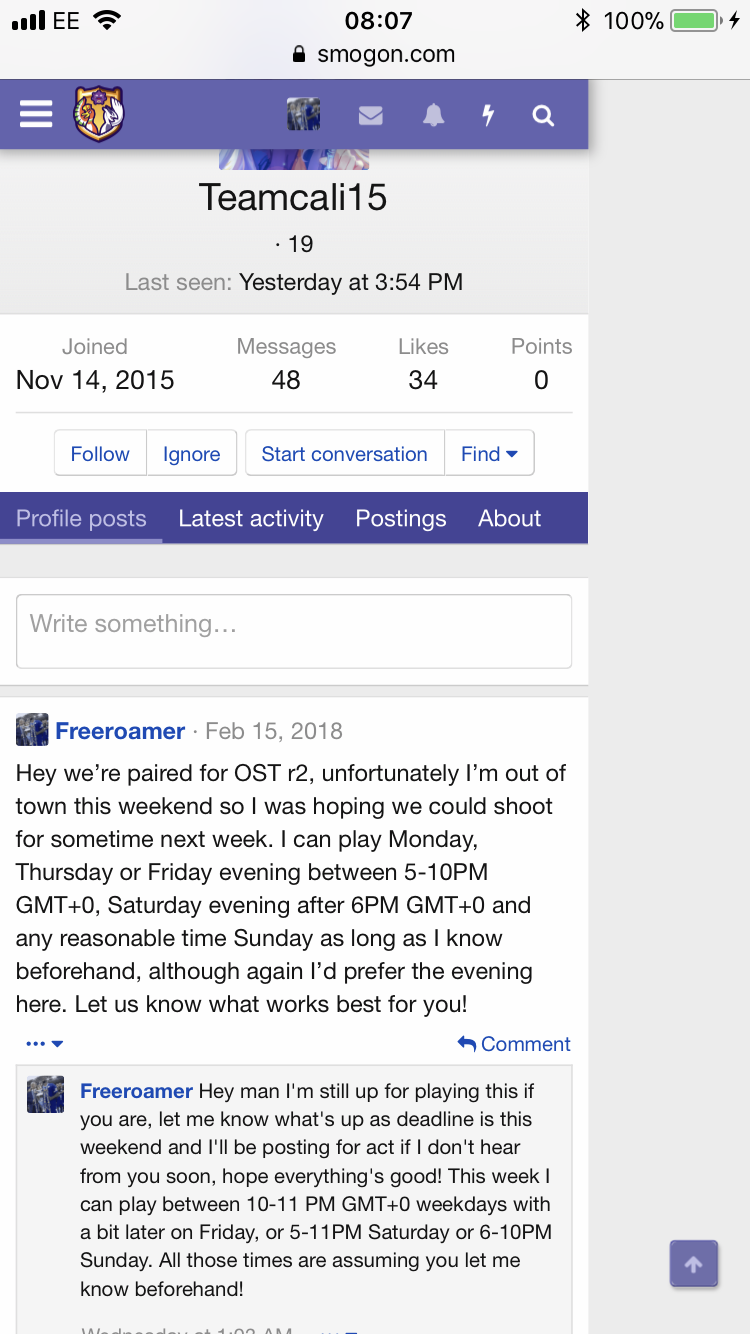Open the About tab
The image size is (750, 1334).
click(x=509, y=518)
